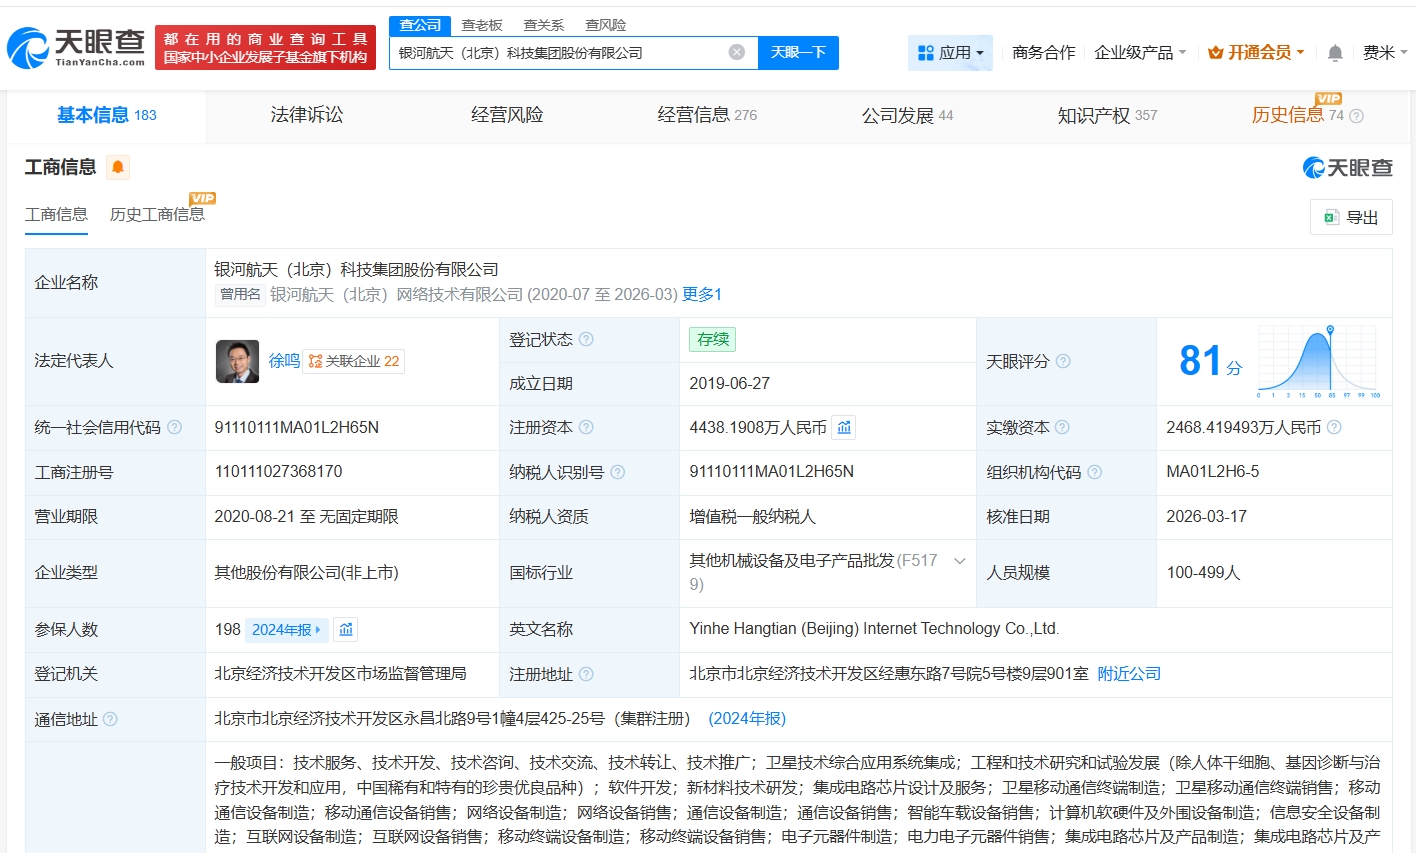
Task: Open the notification bell icon
Action: pyautogui.click(x=1335, y=53)
